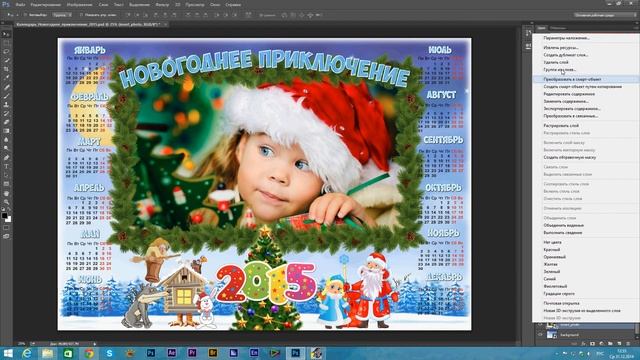Expand the status bar info arrow
Viewport: 640px width, 360px height.
coord(95,344)
